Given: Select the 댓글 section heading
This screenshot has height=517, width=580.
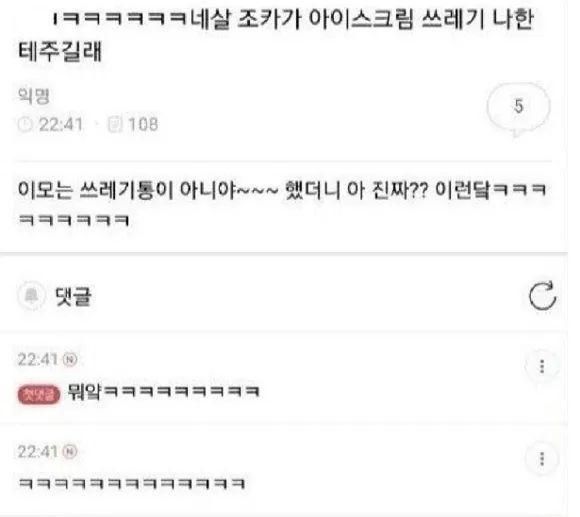Looking at the screenshot, I should (73, 296).
